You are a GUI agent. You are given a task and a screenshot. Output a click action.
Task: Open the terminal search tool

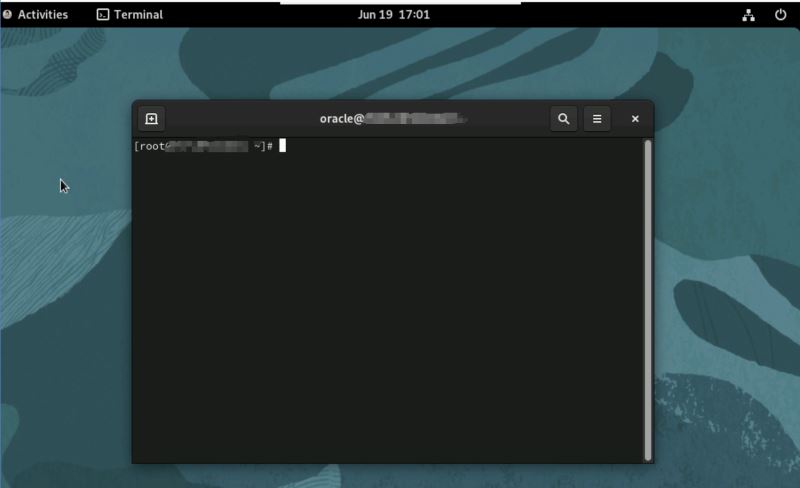pyautogui.click(x=563, y=119)
